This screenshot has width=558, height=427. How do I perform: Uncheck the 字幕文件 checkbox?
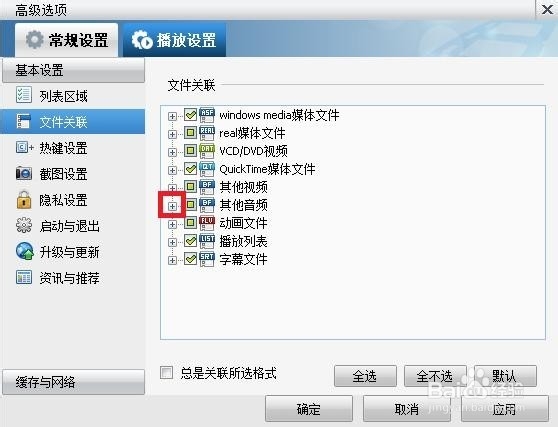(x=190, y=259)
